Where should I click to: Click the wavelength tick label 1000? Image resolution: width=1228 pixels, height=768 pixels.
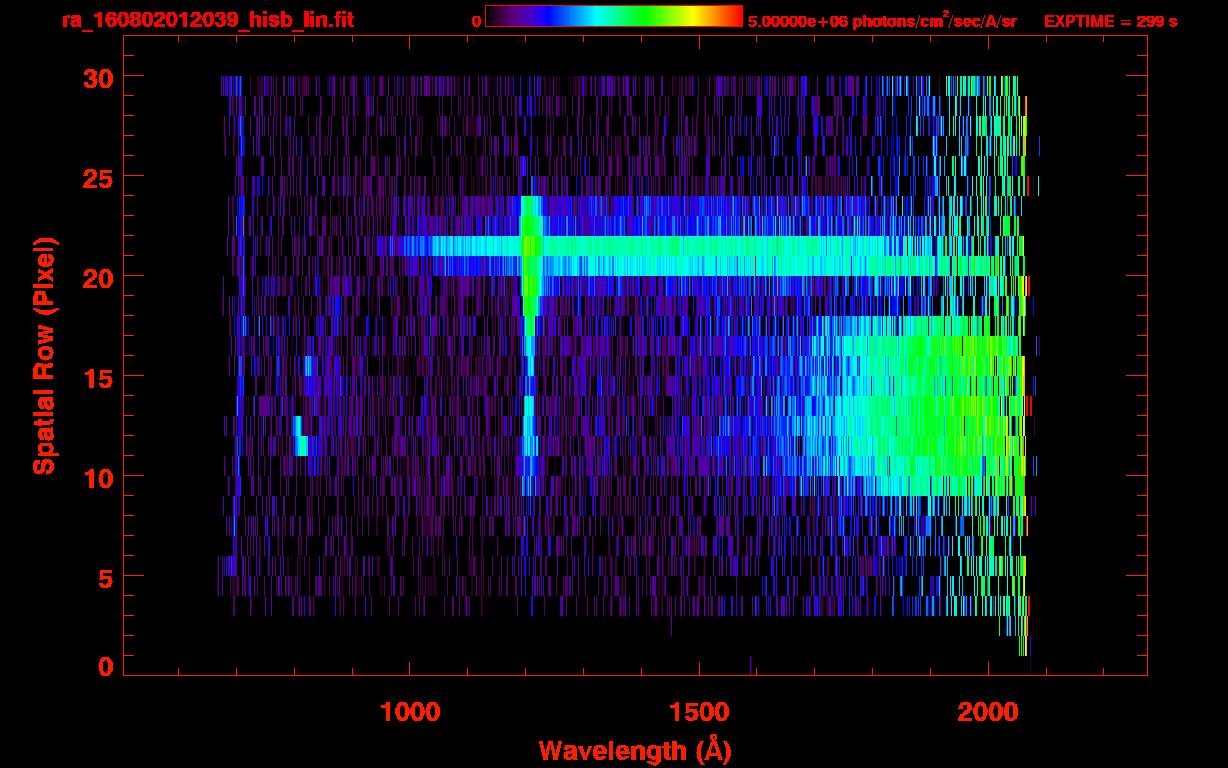pyautogui.click(x=409, y=711)
